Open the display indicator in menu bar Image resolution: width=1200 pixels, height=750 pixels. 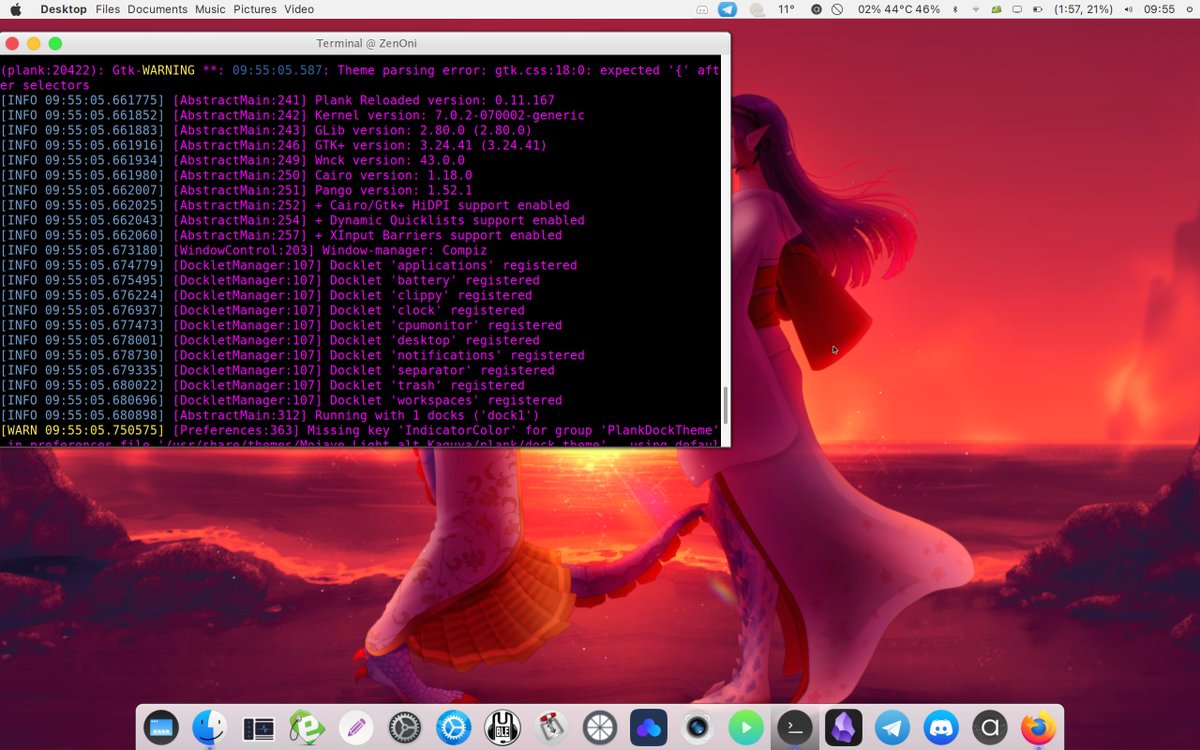(1017, 9)
